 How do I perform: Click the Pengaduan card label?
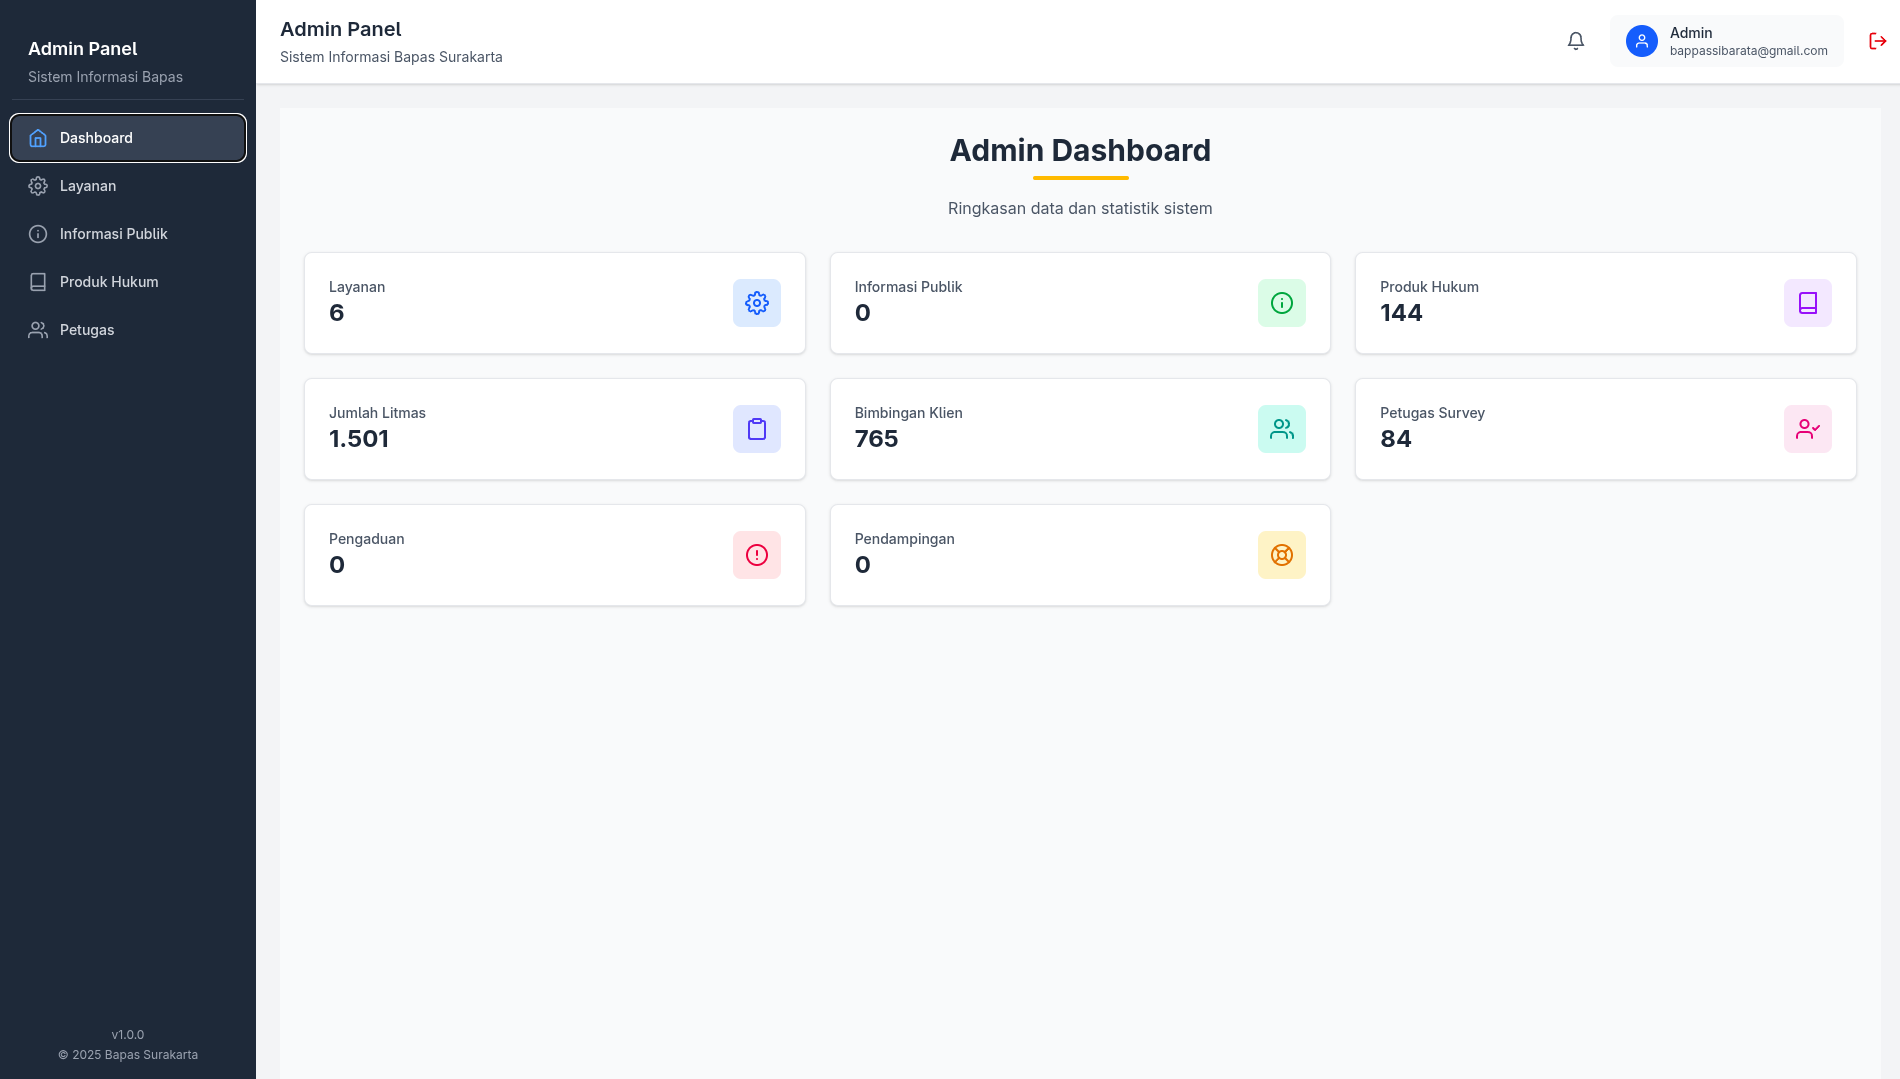tap(367, 539)
